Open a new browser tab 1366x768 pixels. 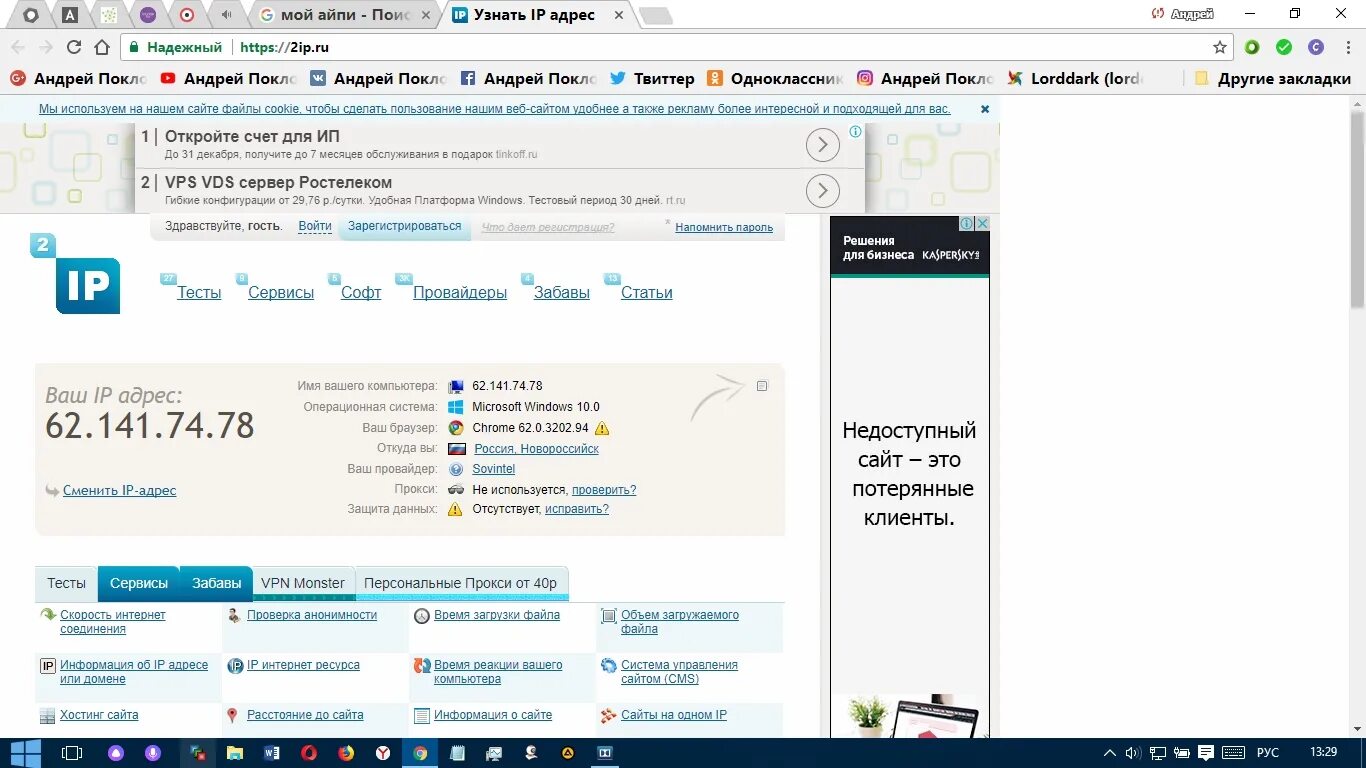coord(655,15)
